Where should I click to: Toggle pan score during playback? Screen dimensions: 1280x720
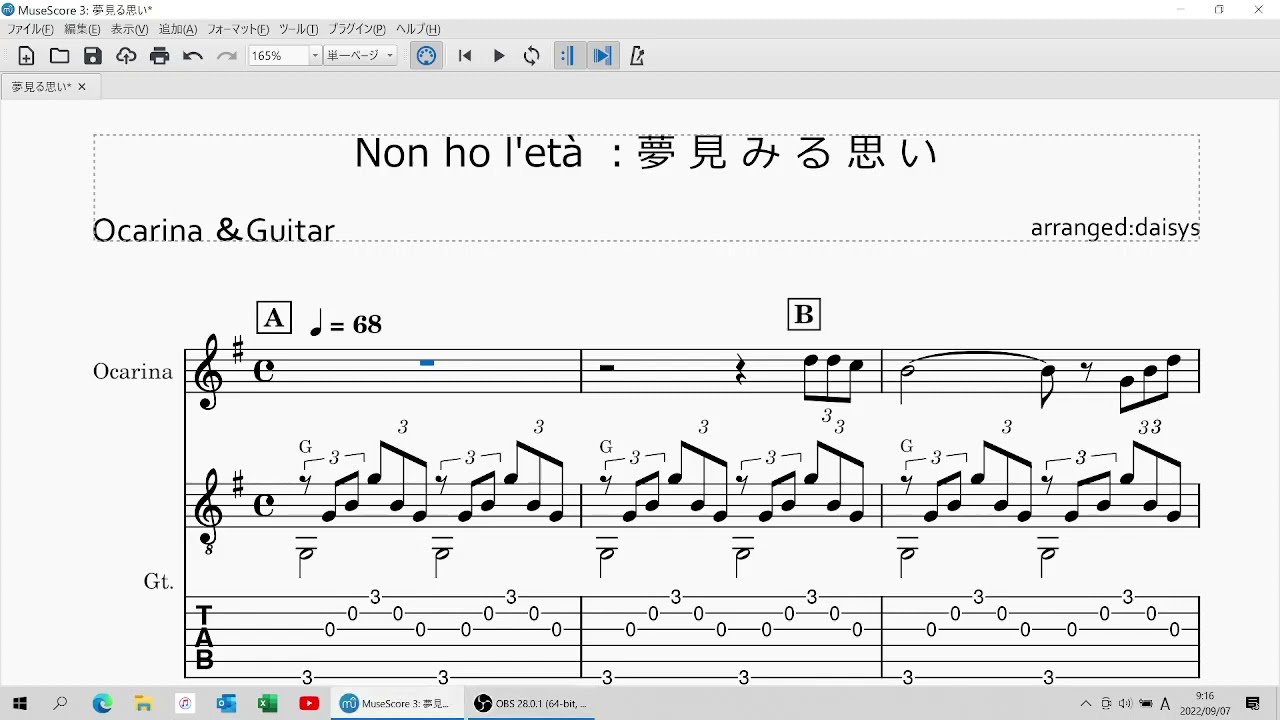(602, 56)
